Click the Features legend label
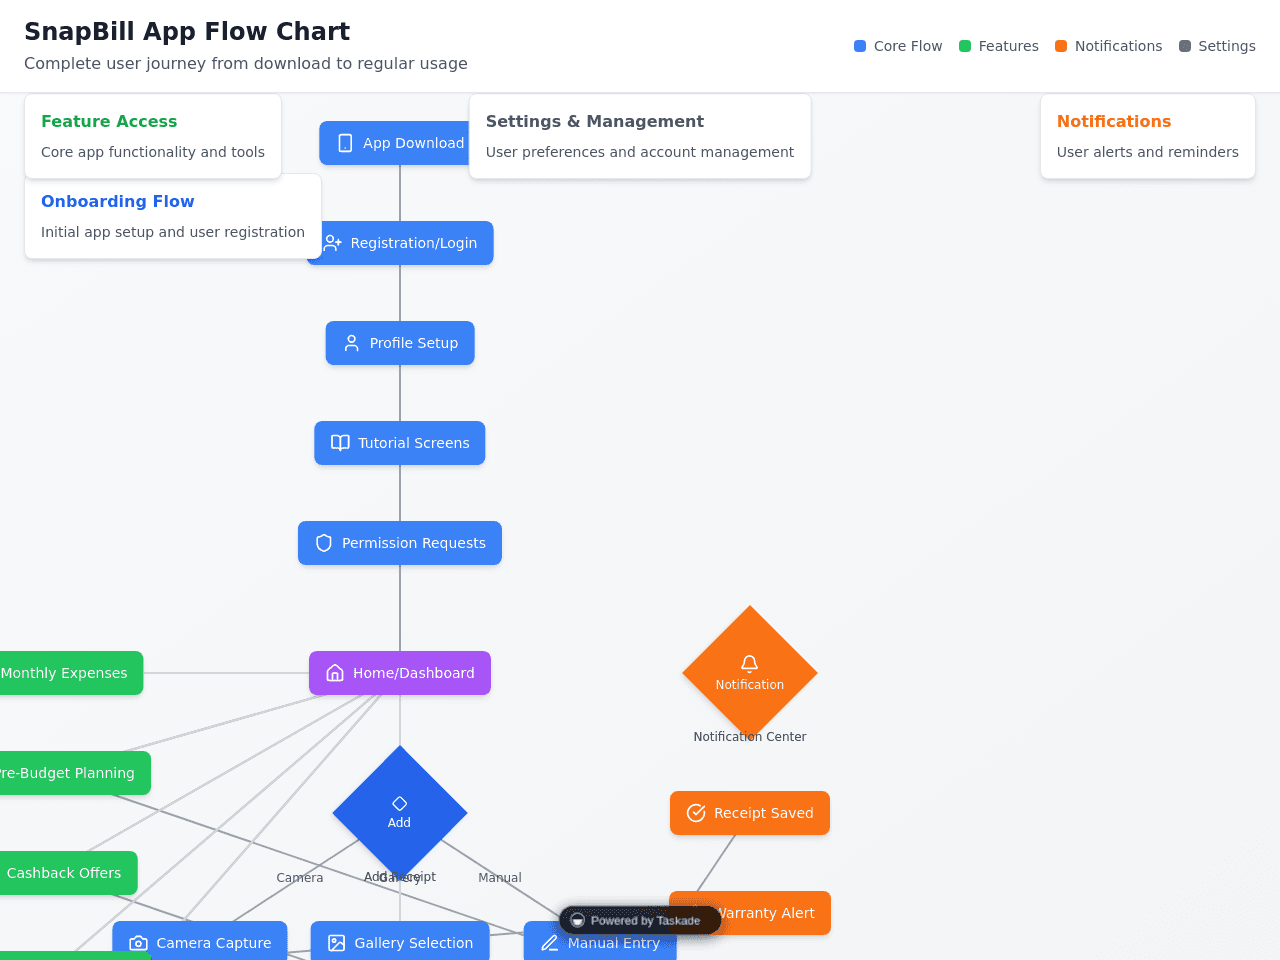This screenshot has width=1280, height=960. tap(1009, 46)
